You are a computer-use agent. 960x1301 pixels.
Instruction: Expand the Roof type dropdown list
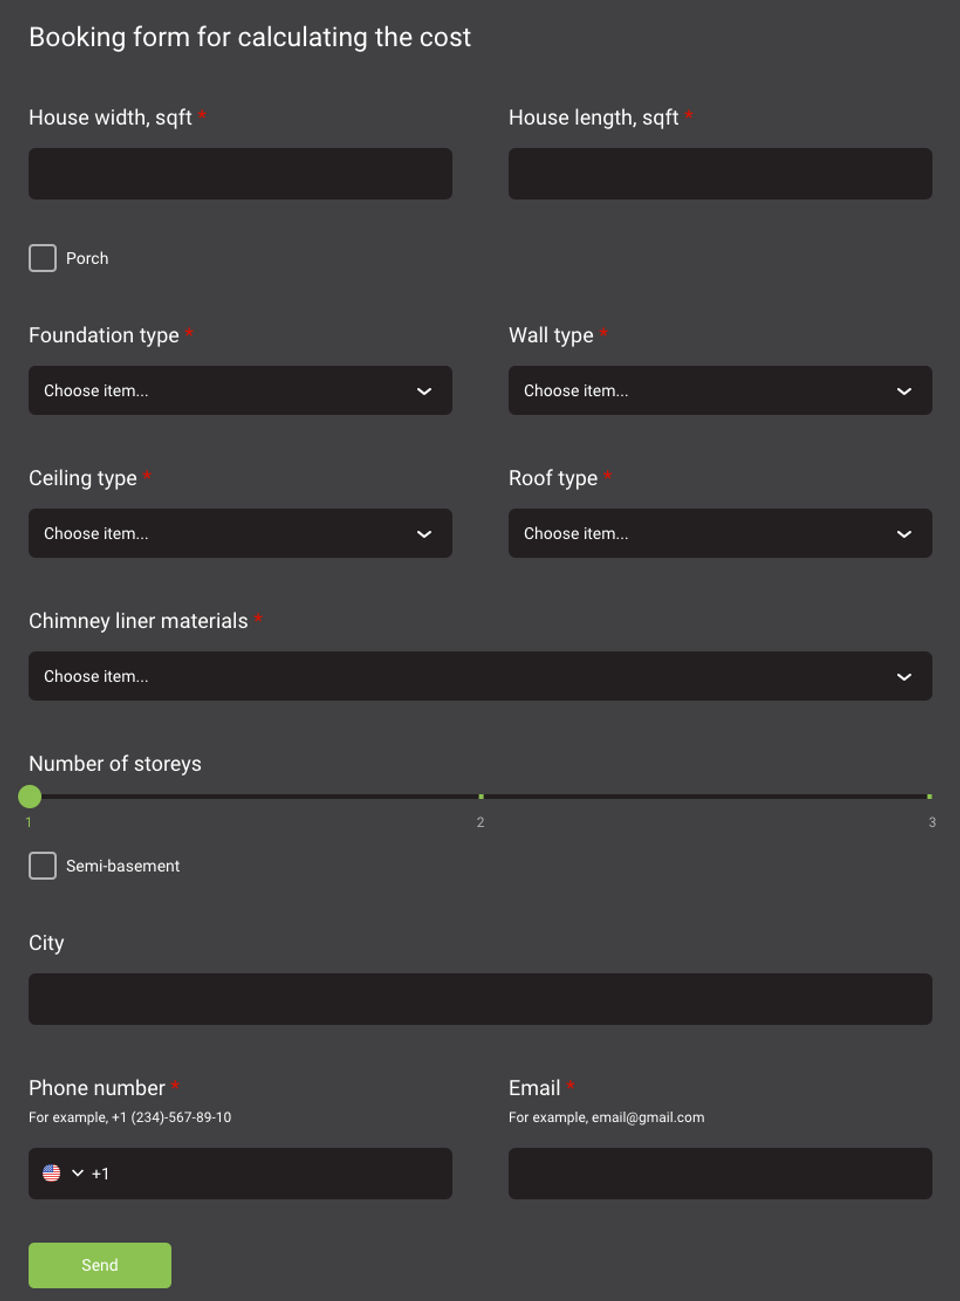[x=720, y=534]
